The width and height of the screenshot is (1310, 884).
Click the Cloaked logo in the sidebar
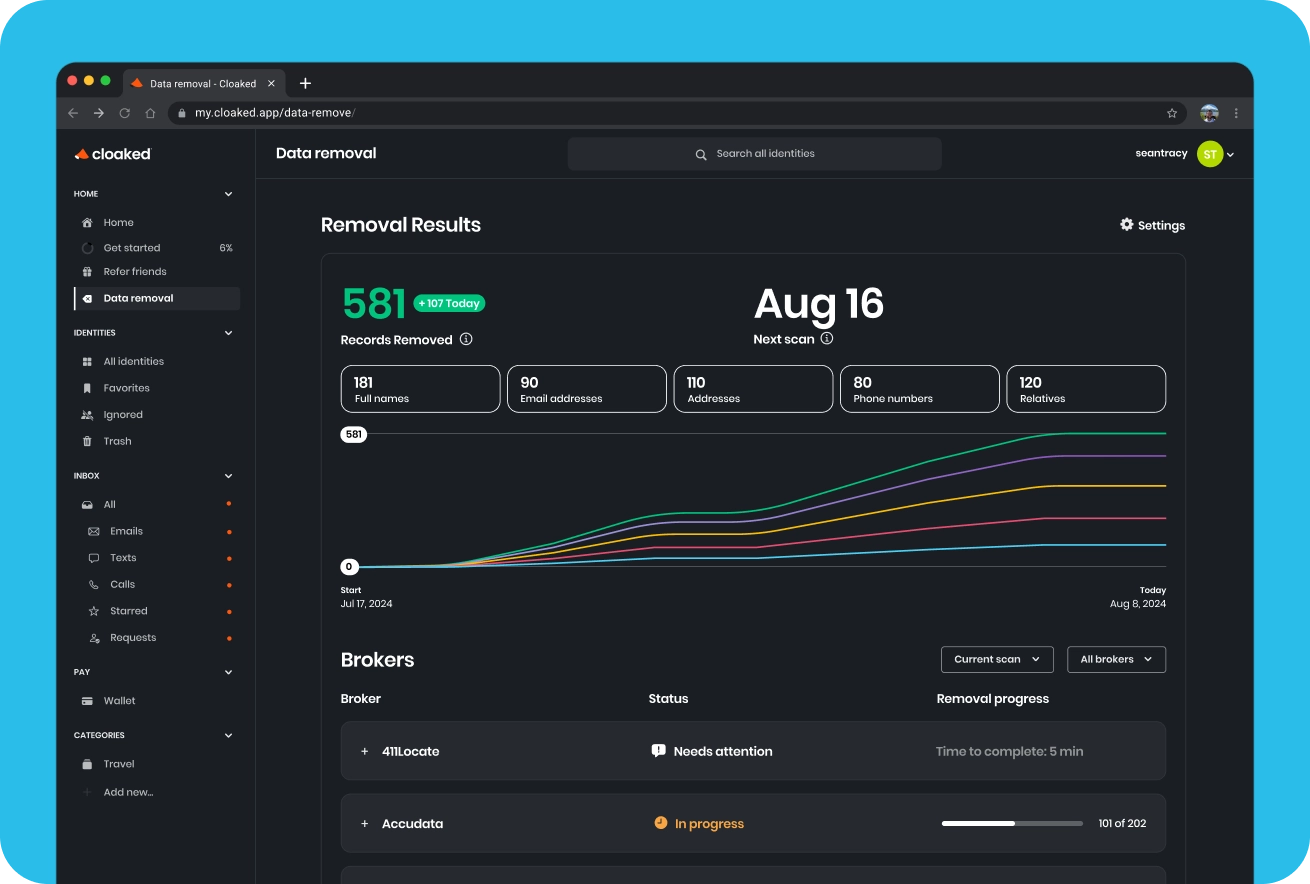[x=113, y=153]
